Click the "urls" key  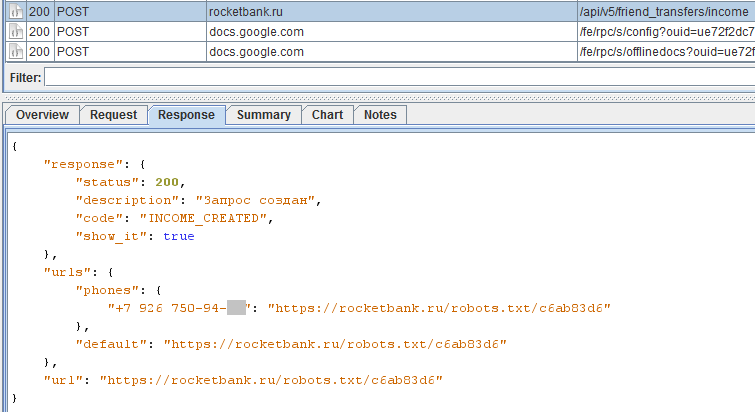(67, 272)
